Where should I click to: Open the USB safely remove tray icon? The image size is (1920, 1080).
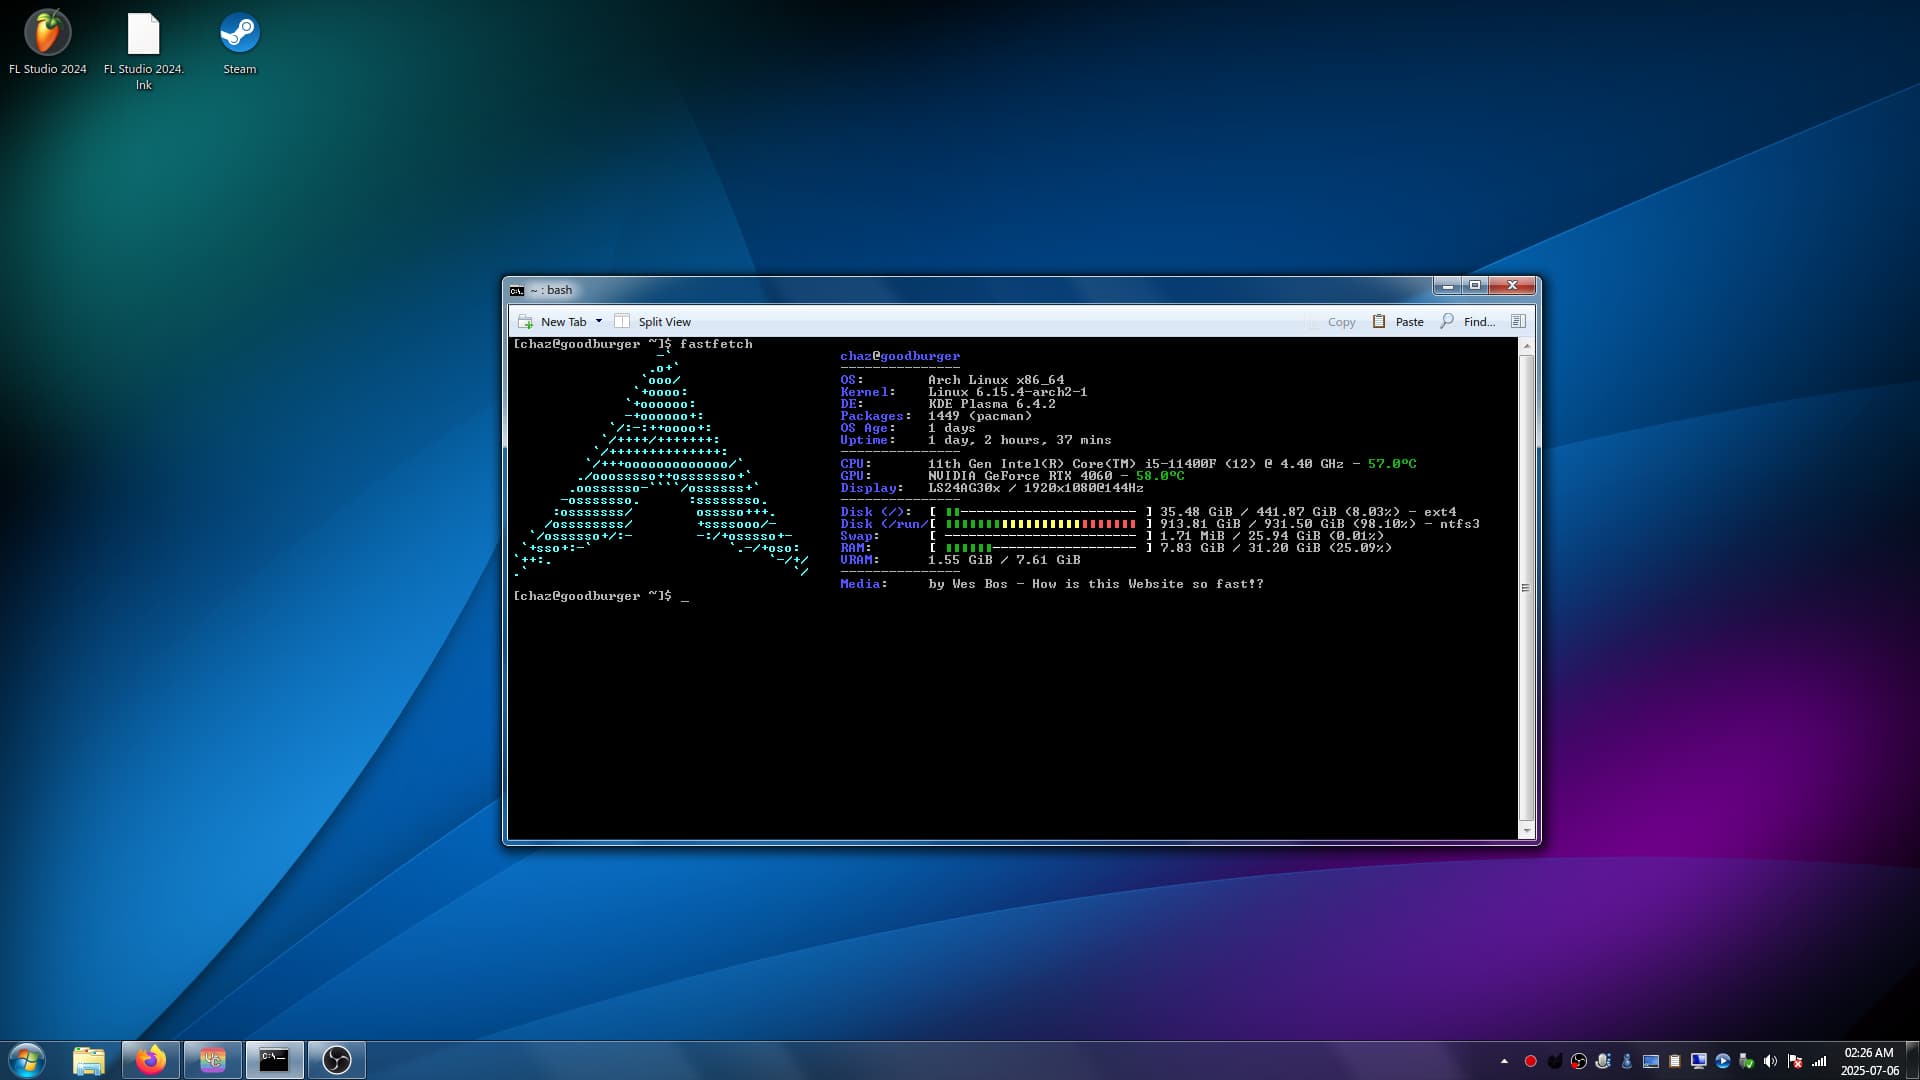pyautogui.click(x=1747, y=1061)
